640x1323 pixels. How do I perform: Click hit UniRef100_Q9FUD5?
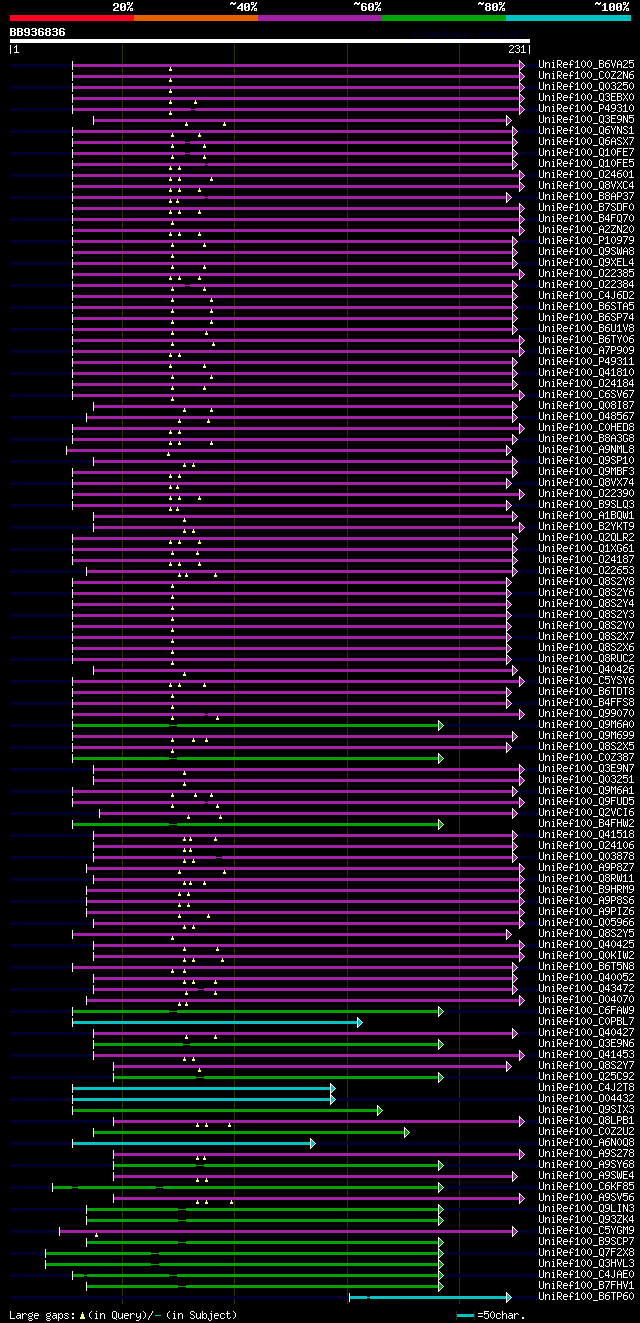(x=586, y=801)
